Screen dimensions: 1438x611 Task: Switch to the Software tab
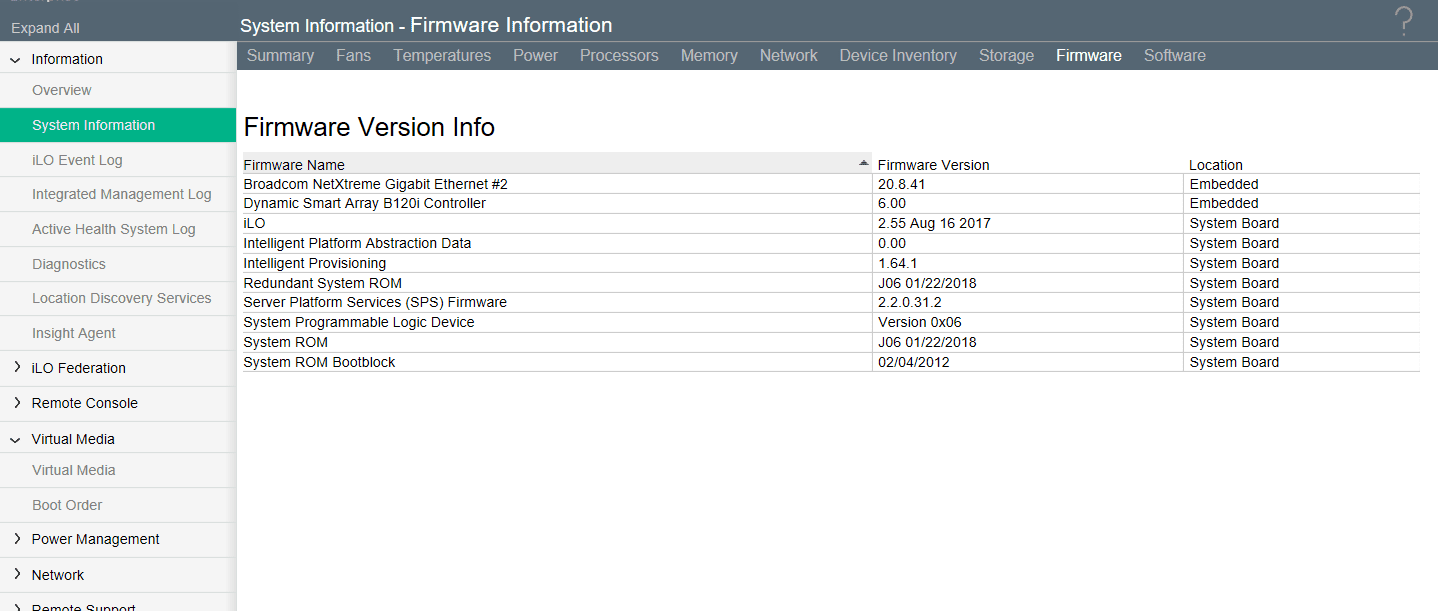pos(1175,56)
